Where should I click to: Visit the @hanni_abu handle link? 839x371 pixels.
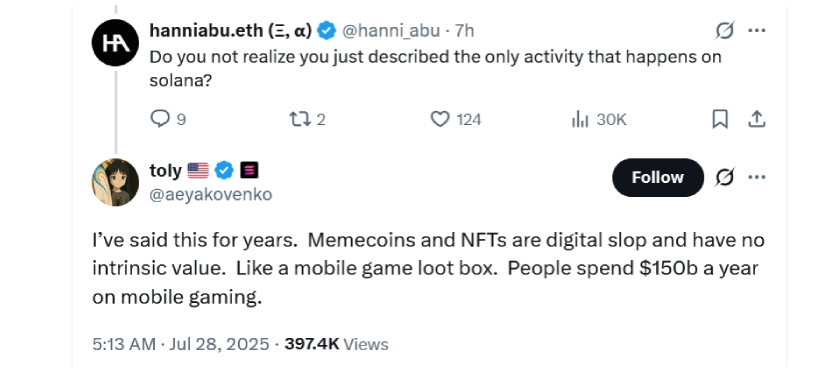tap(391, 31)
